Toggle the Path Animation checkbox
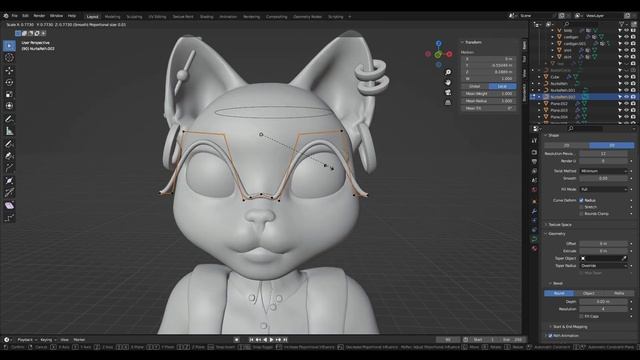This screenshot has width=640, height=360. click(x=551, y=336)
